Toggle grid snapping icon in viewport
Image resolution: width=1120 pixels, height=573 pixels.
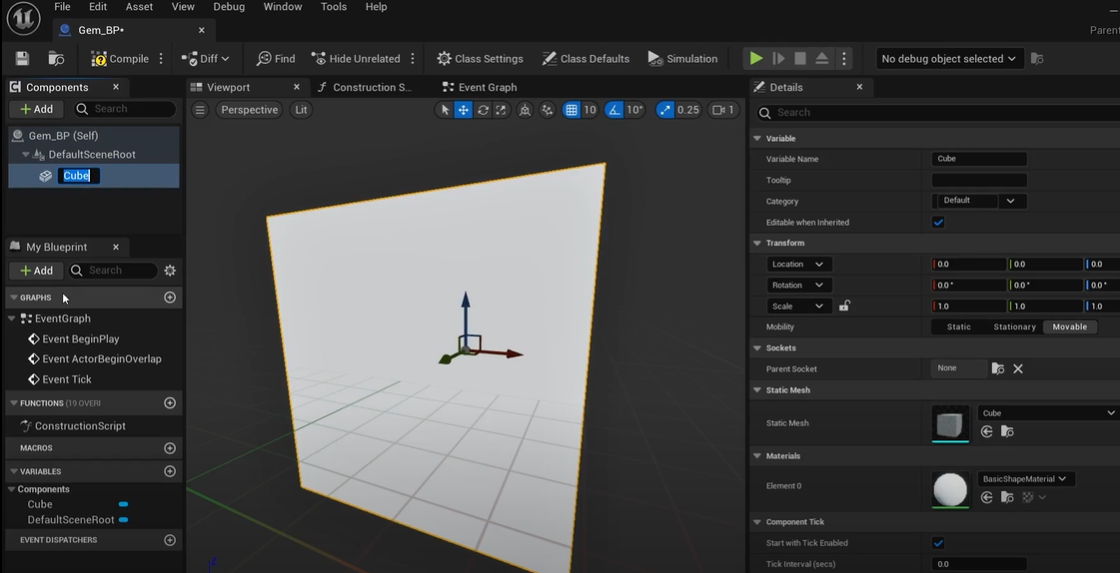(571, 110)
